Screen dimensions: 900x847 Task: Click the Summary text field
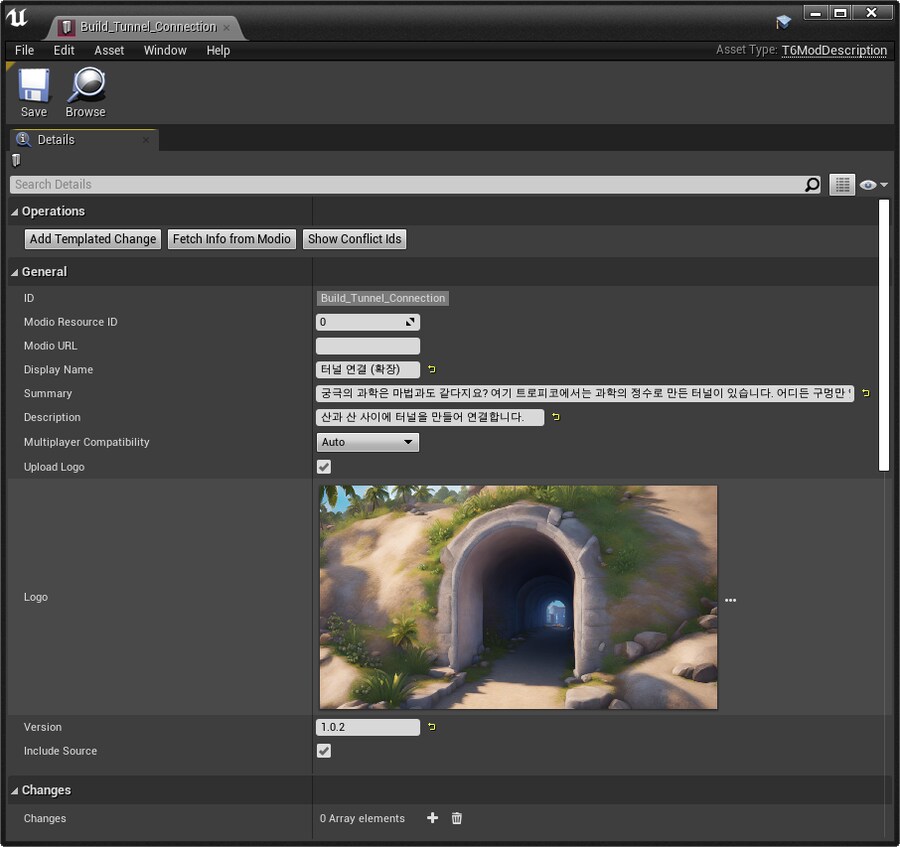[585, 393]
